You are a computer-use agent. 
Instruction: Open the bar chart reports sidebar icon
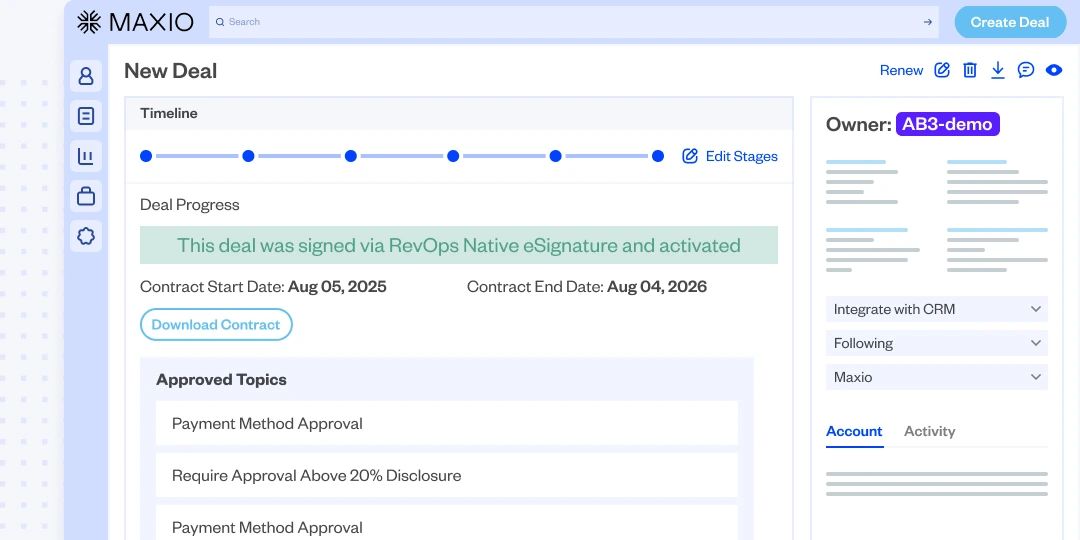(x=85, y=156)
